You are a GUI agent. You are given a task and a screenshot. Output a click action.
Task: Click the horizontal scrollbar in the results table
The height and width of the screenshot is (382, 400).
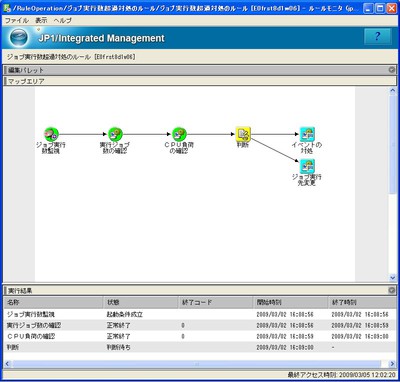click(197, 364)
